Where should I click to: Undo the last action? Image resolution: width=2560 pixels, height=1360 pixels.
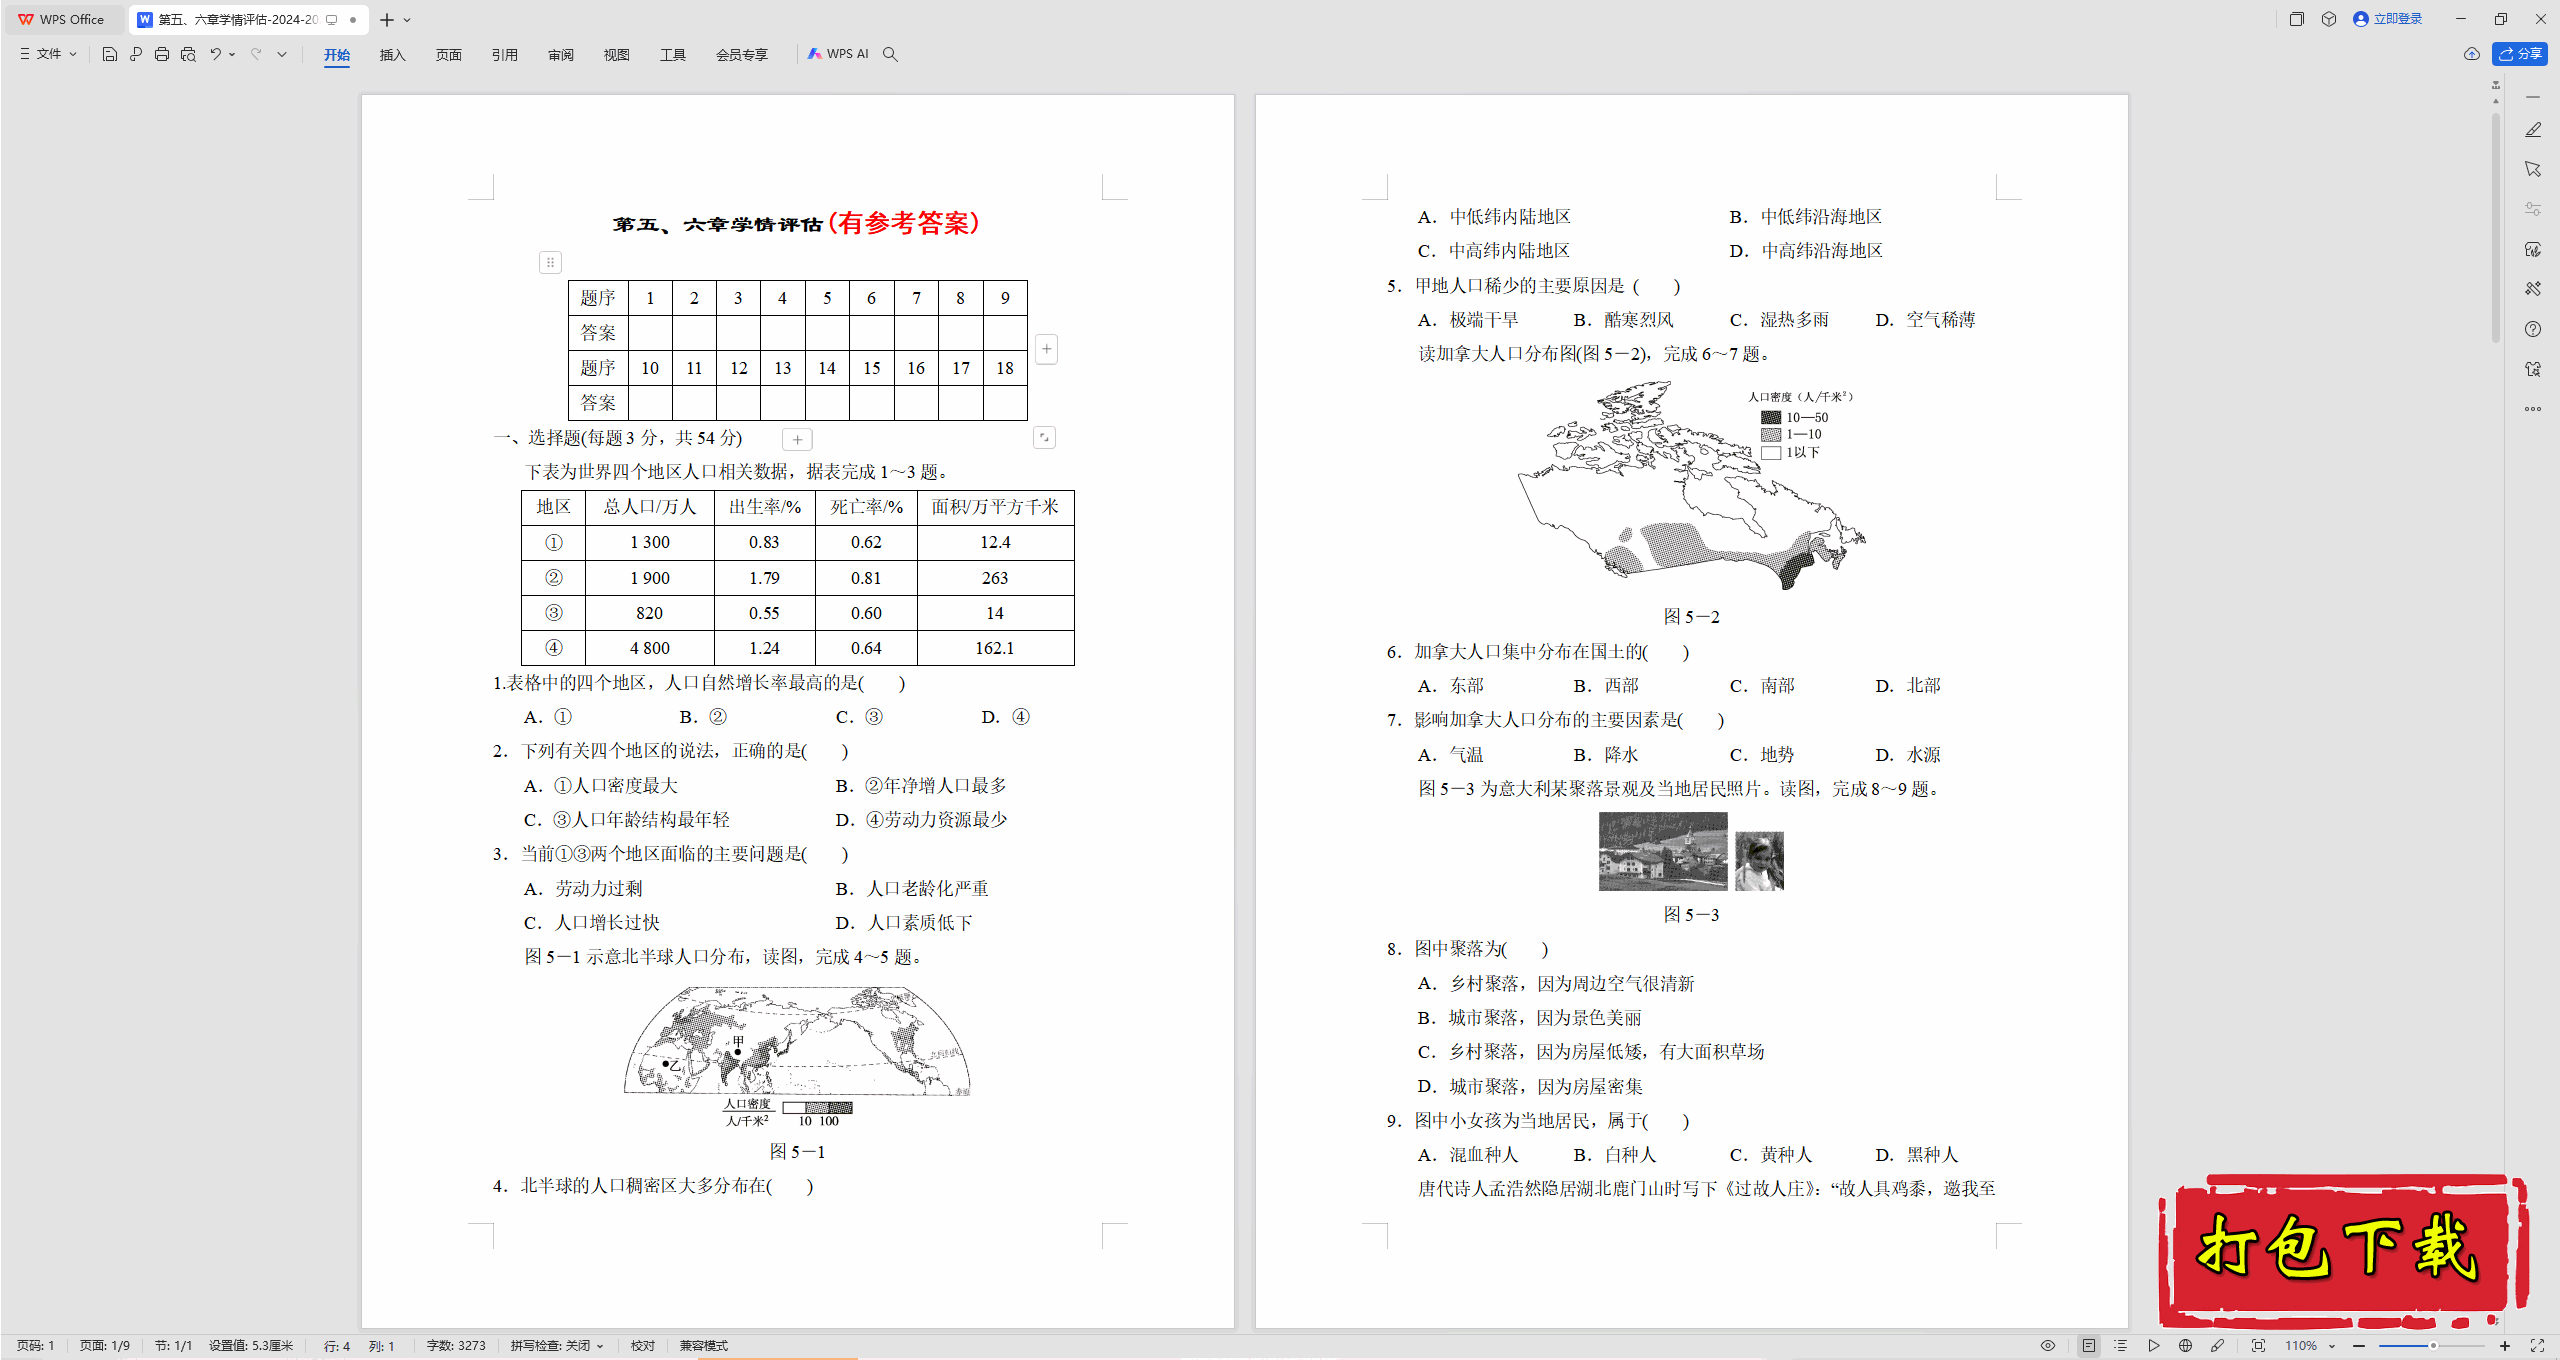[215, 54]
